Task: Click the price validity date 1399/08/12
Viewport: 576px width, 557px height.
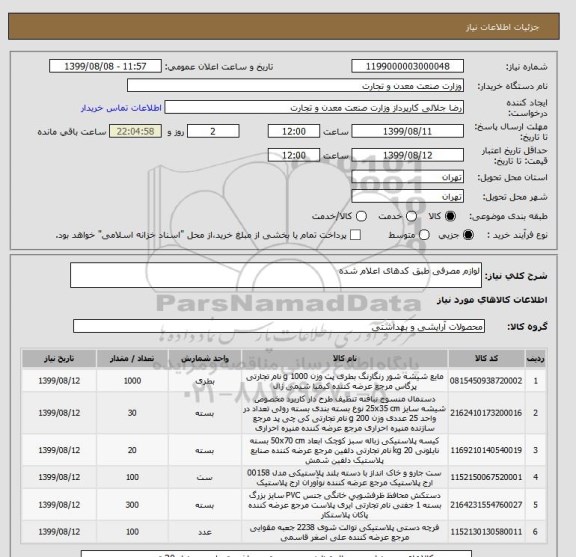Action: coord(407,155)
